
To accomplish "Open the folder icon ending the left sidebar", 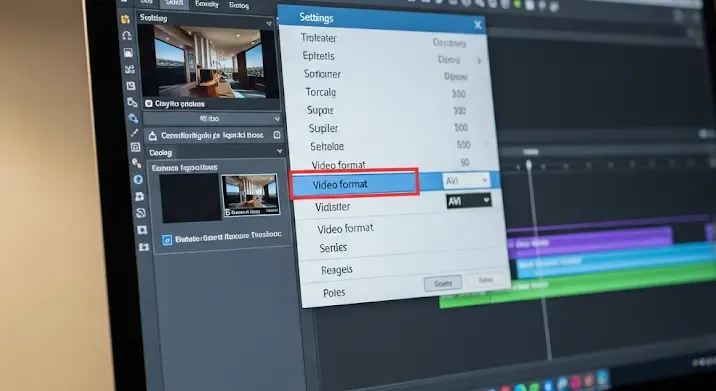I will pos(143,247).
